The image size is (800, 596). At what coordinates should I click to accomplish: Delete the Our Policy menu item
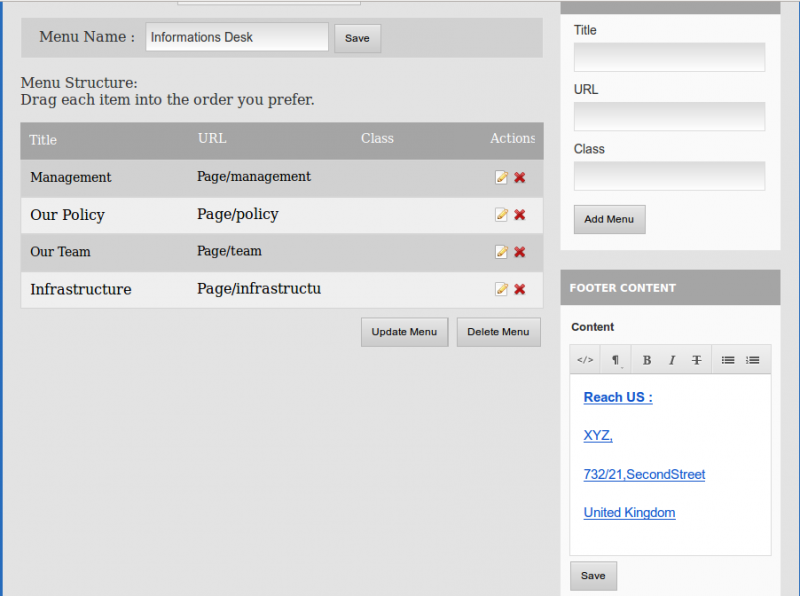(520, 215)
